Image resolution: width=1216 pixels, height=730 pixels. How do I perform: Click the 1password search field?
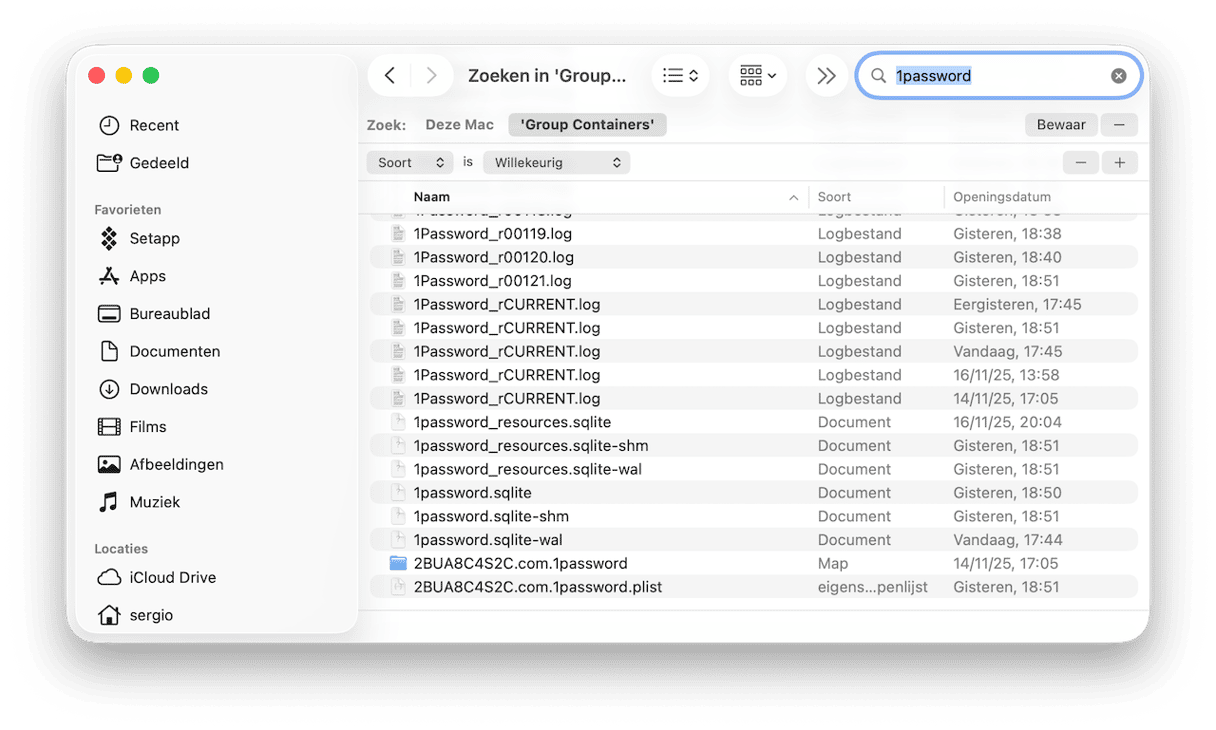pos(1000,76)
